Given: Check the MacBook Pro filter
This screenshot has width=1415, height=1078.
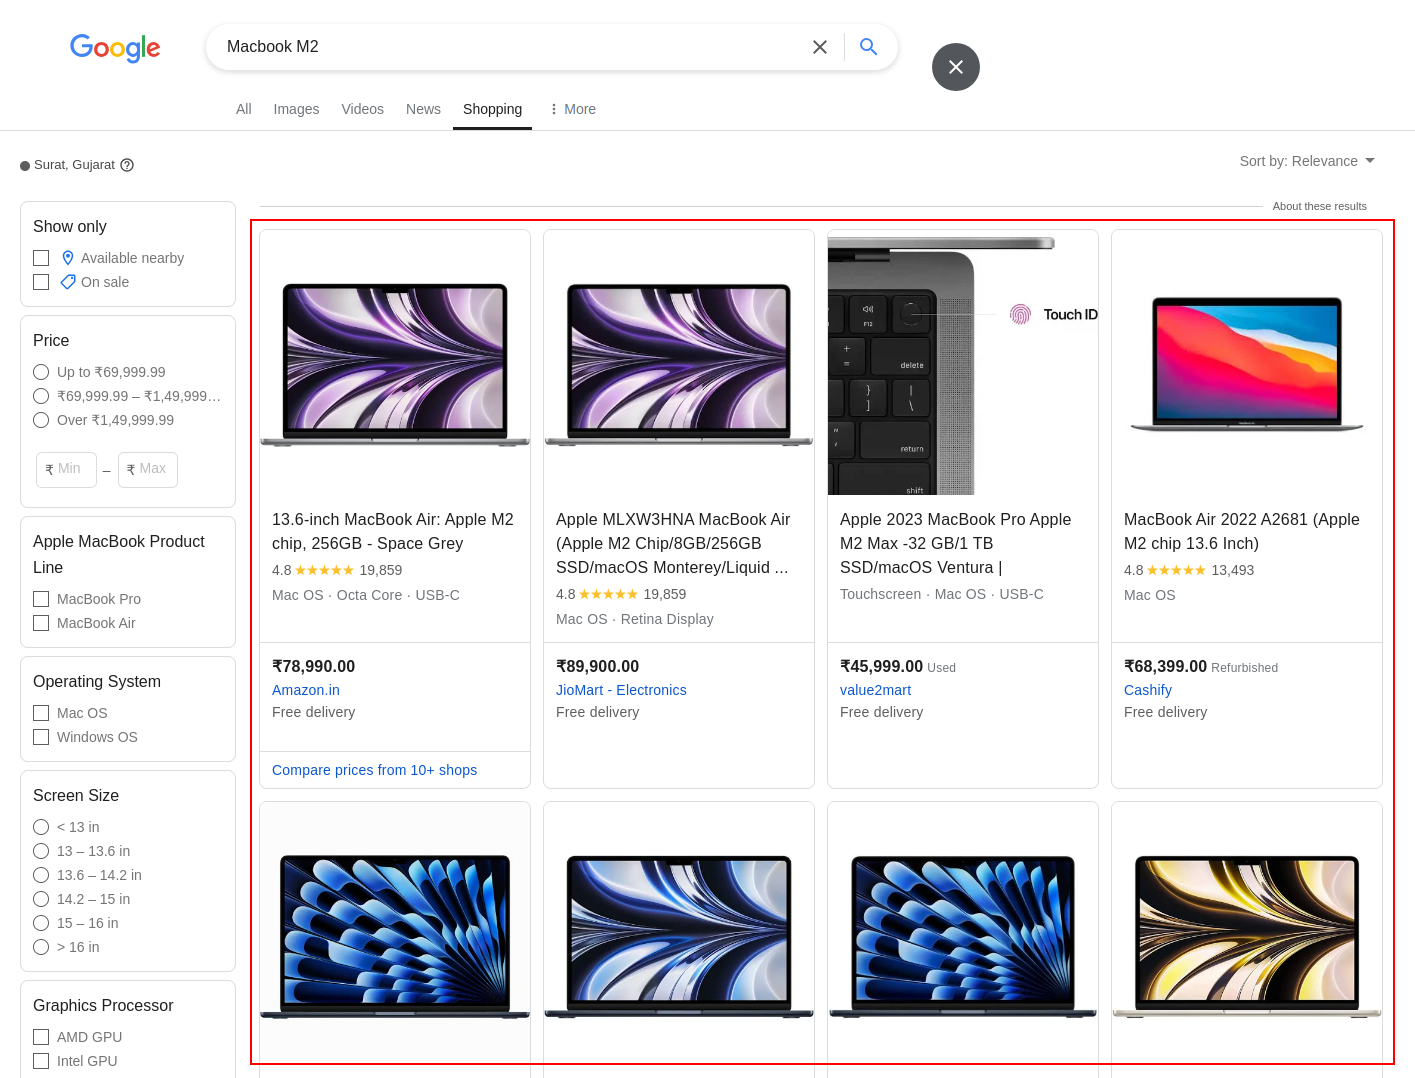Looking at the screenshot, I should click(41, 599).
